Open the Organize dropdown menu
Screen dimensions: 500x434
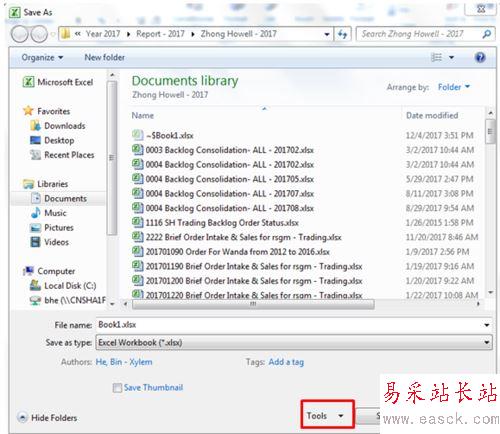[42, 57]
